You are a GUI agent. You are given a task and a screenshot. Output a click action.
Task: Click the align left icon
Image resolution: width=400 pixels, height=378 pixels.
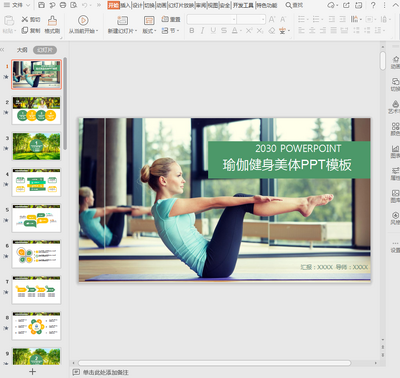pyautogui.click(x=301, y=31)
